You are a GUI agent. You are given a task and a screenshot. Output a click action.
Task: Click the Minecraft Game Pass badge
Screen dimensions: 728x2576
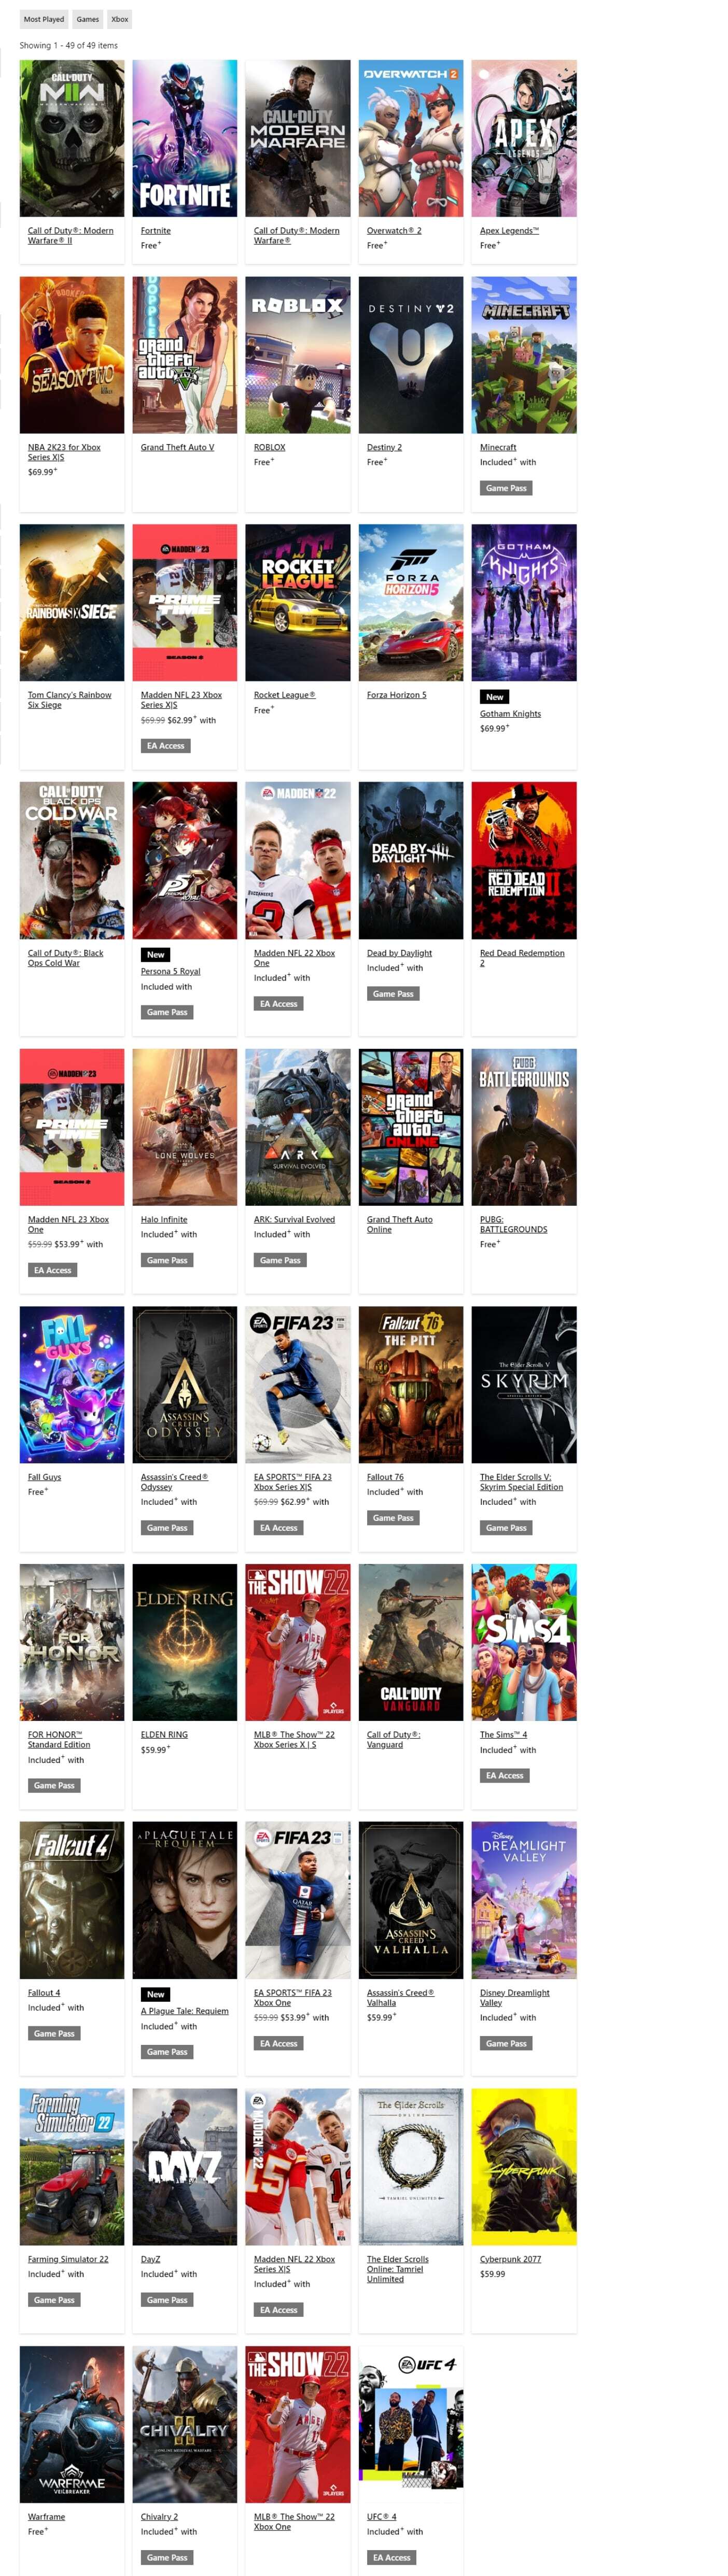click(506, 488)
